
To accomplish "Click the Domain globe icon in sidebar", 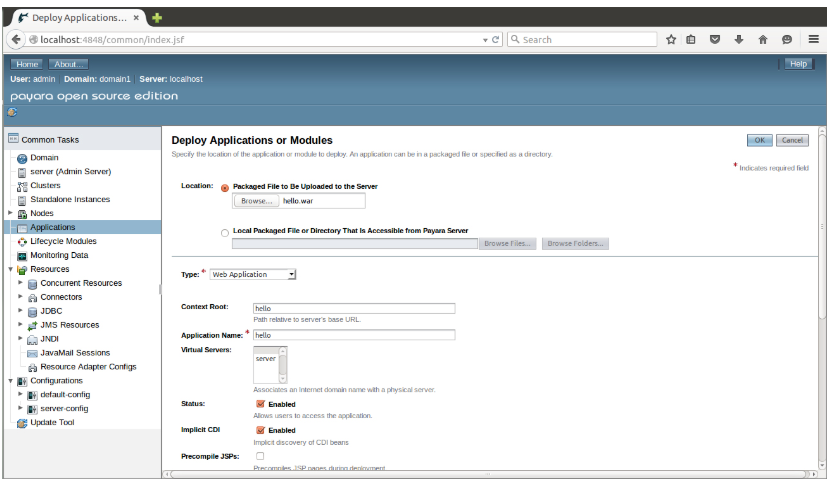I will tap(22, 158).
